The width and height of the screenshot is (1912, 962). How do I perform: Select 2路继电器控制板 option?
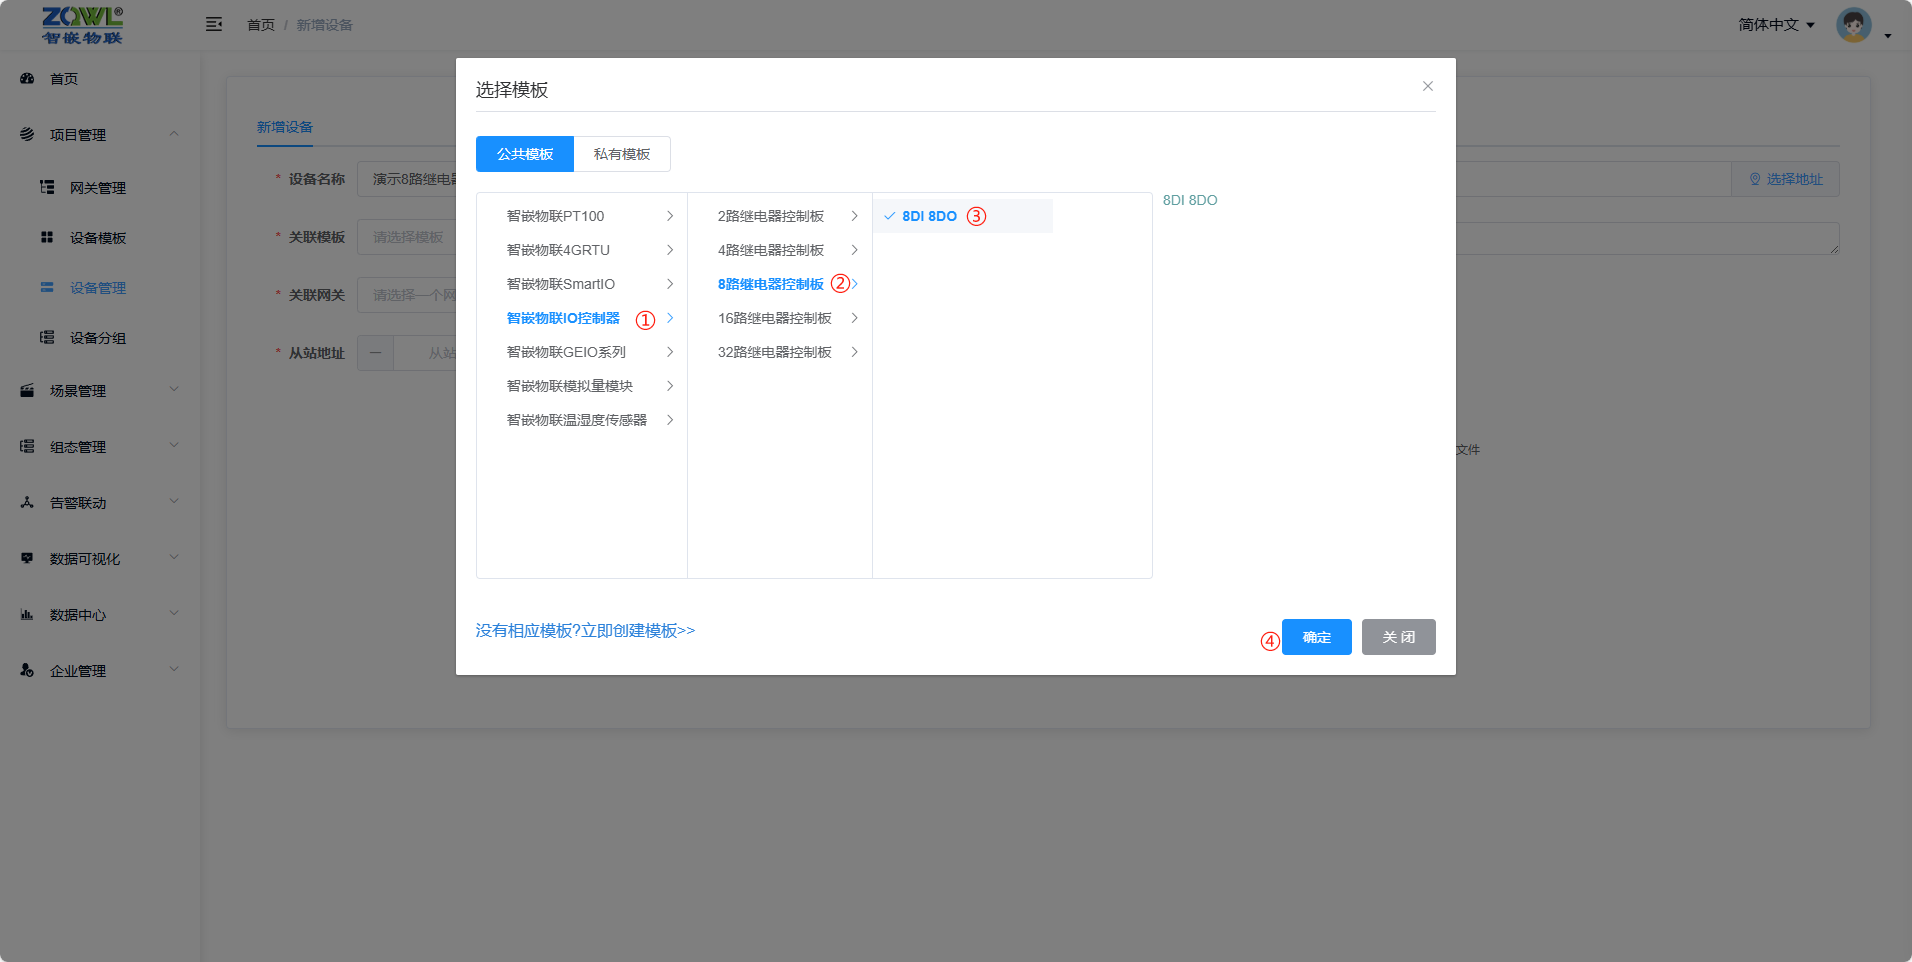pos(780,216)
